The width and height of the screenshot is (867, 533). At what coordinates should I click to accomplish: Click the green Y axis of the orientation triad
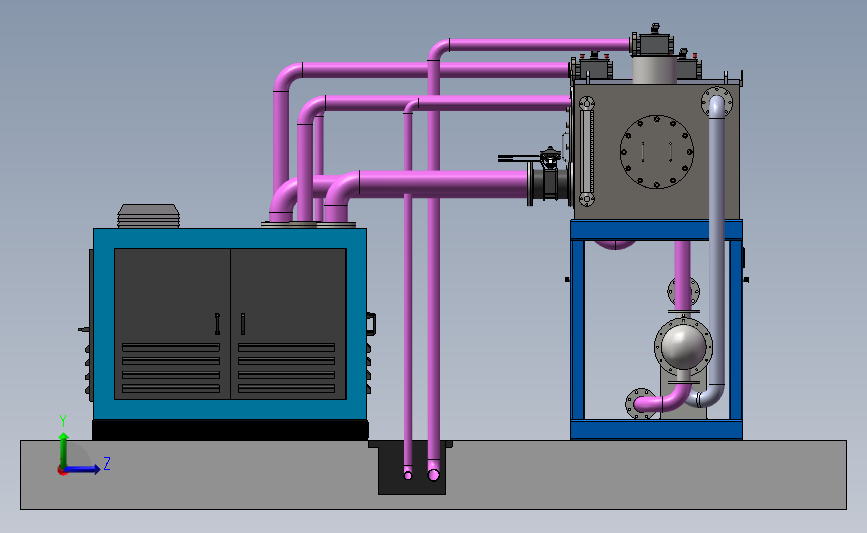(64, 449)
